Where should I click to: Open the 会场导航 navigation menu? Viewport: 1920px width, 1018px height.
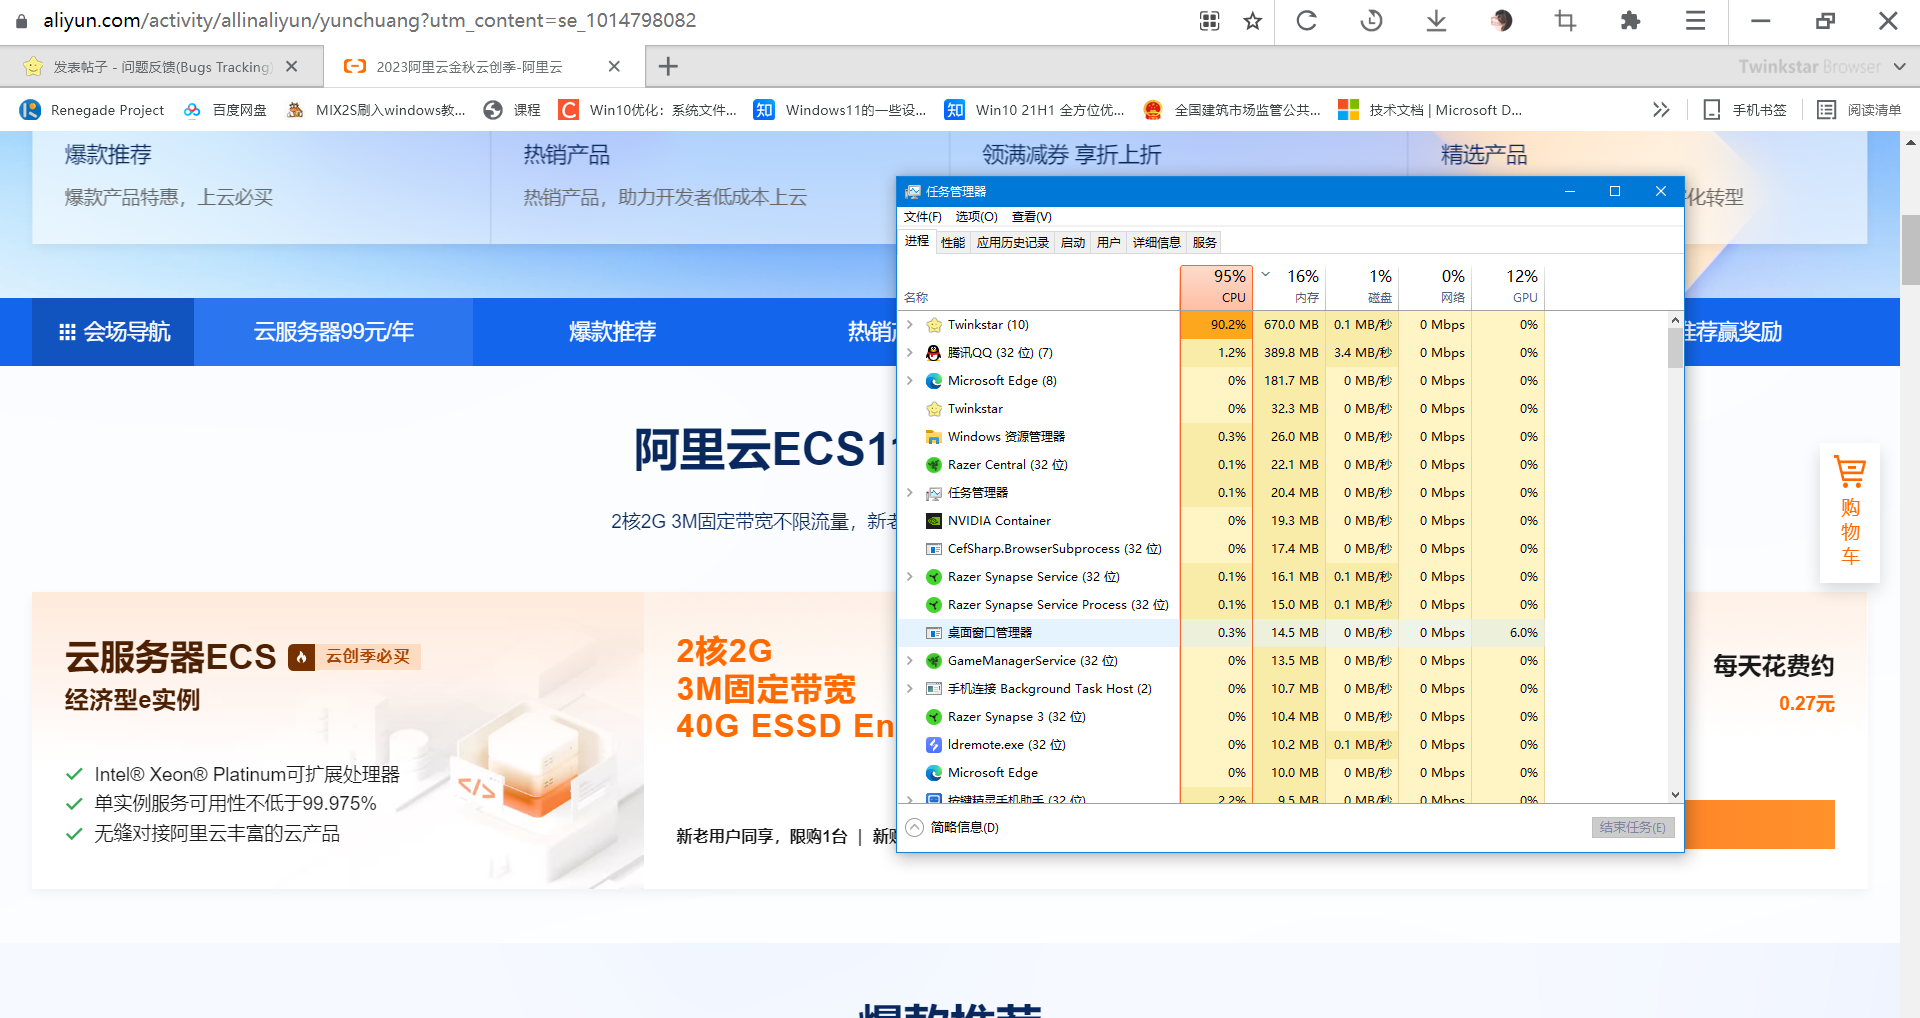pos(113,332)
